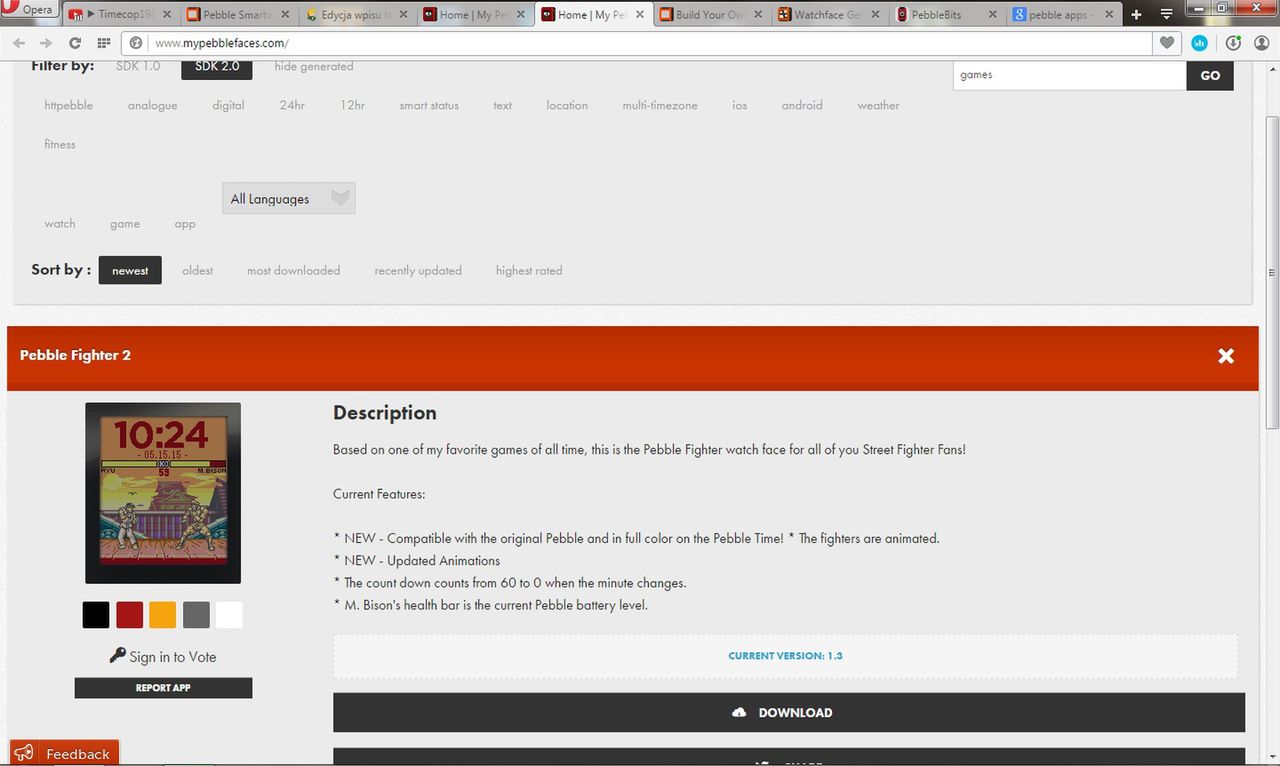Select the orange color swatch
1280x766 pixels.
[x=162, y=615]
